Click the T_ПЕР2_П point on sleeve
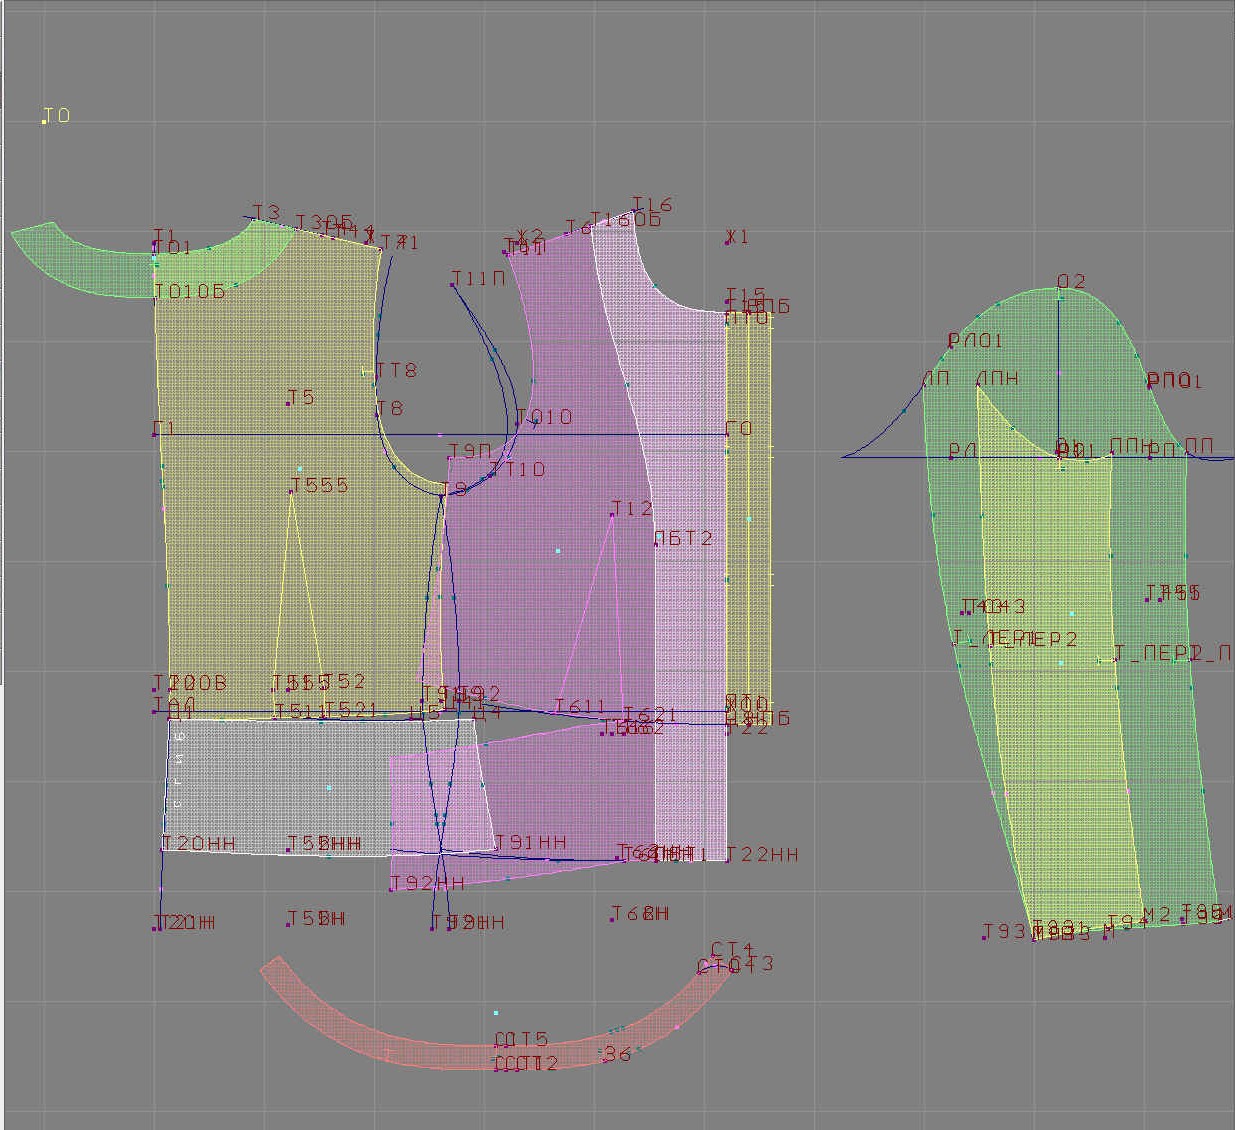Screen dimensions: 1235x1130 [1115, 660]
